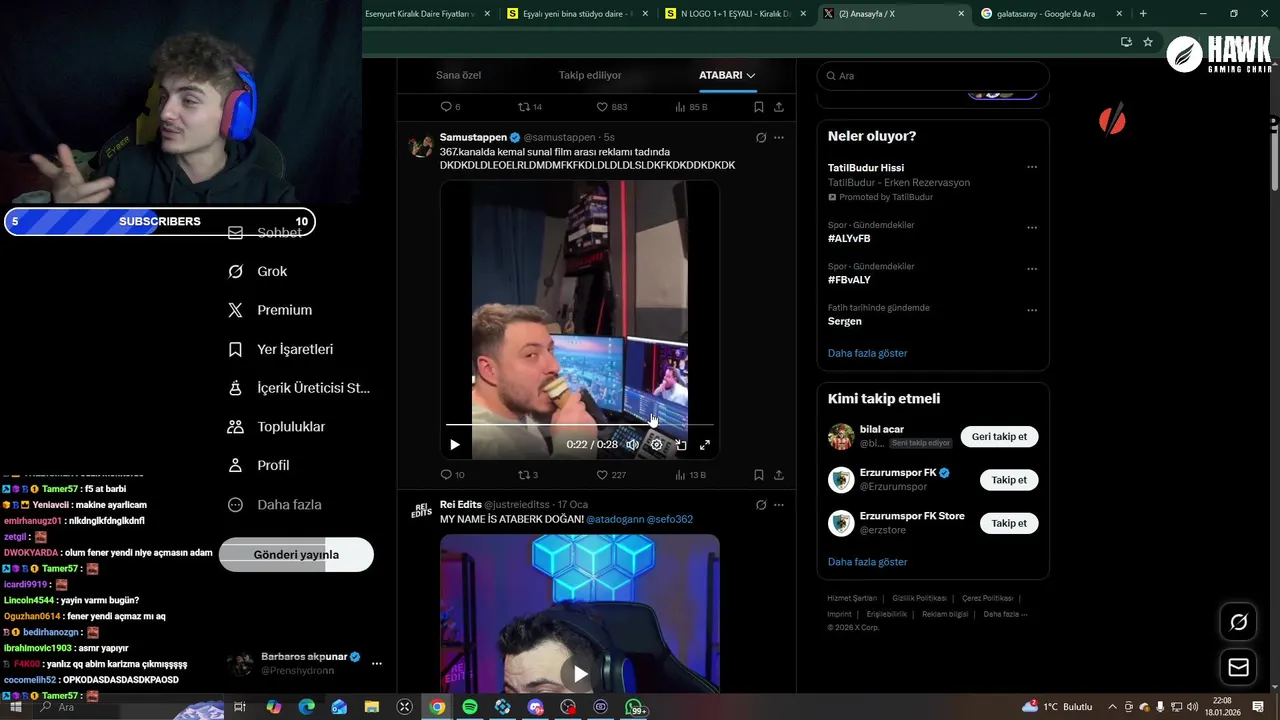Image resolution: width=1280 pixels, height=720 pixels.
Task: Switch to the Sana özel tab
Action: pos(458,75)
